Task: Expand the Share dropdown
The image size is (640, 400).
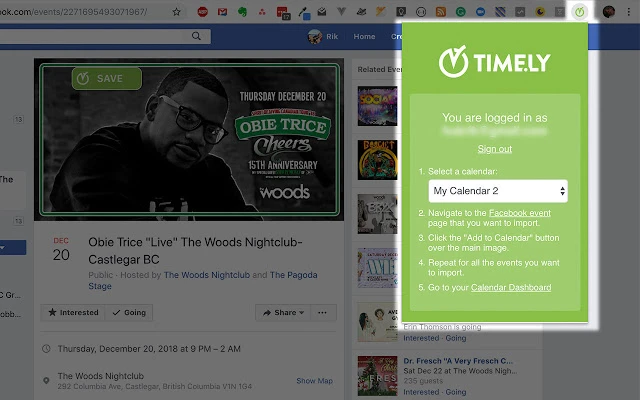Action: [x=279, y=313]
